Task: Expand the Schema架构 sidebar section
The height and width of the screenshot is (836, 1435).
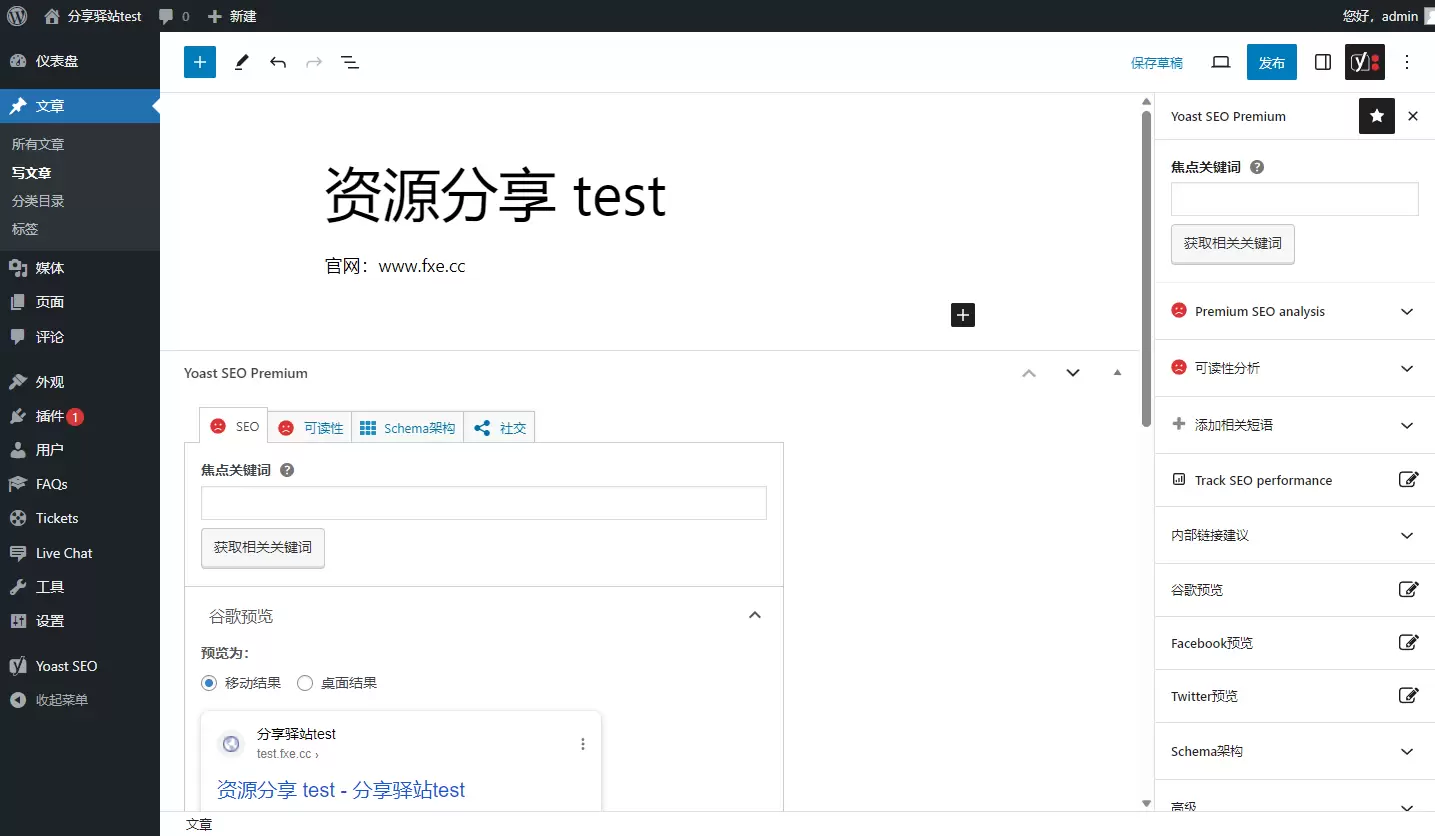Action: tap(1295, 751)
